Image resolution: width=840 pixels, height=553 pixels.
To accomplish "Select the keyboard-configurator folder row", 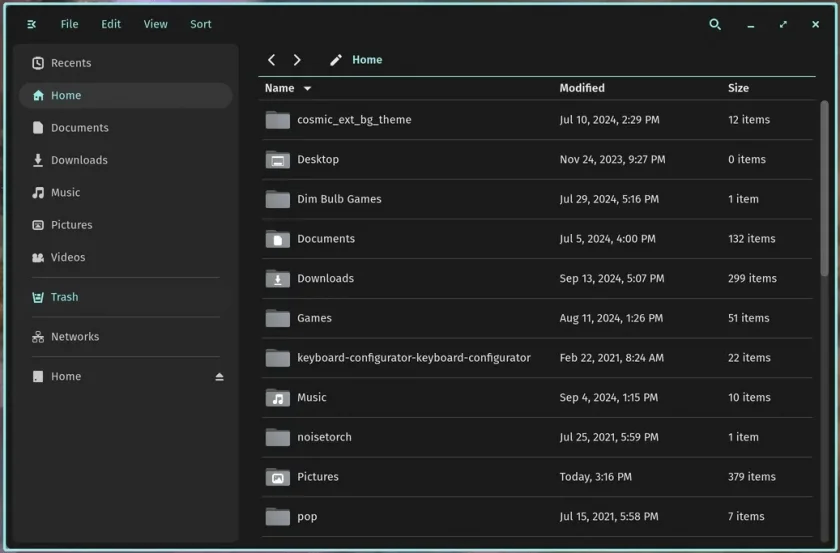I will [x=537, y=358].
